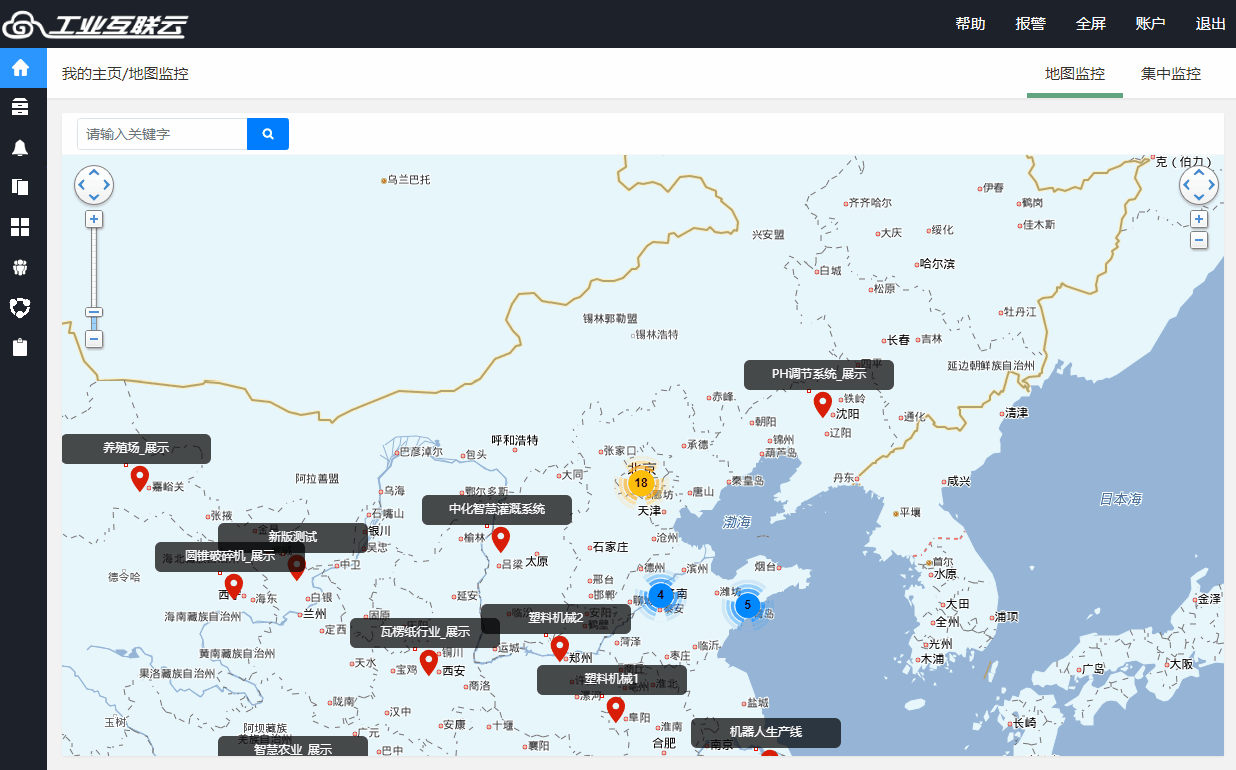This screenshot has height=770, width=1236.
Task: Open the circular sync icon in sidebar
Action: [20, 307]
